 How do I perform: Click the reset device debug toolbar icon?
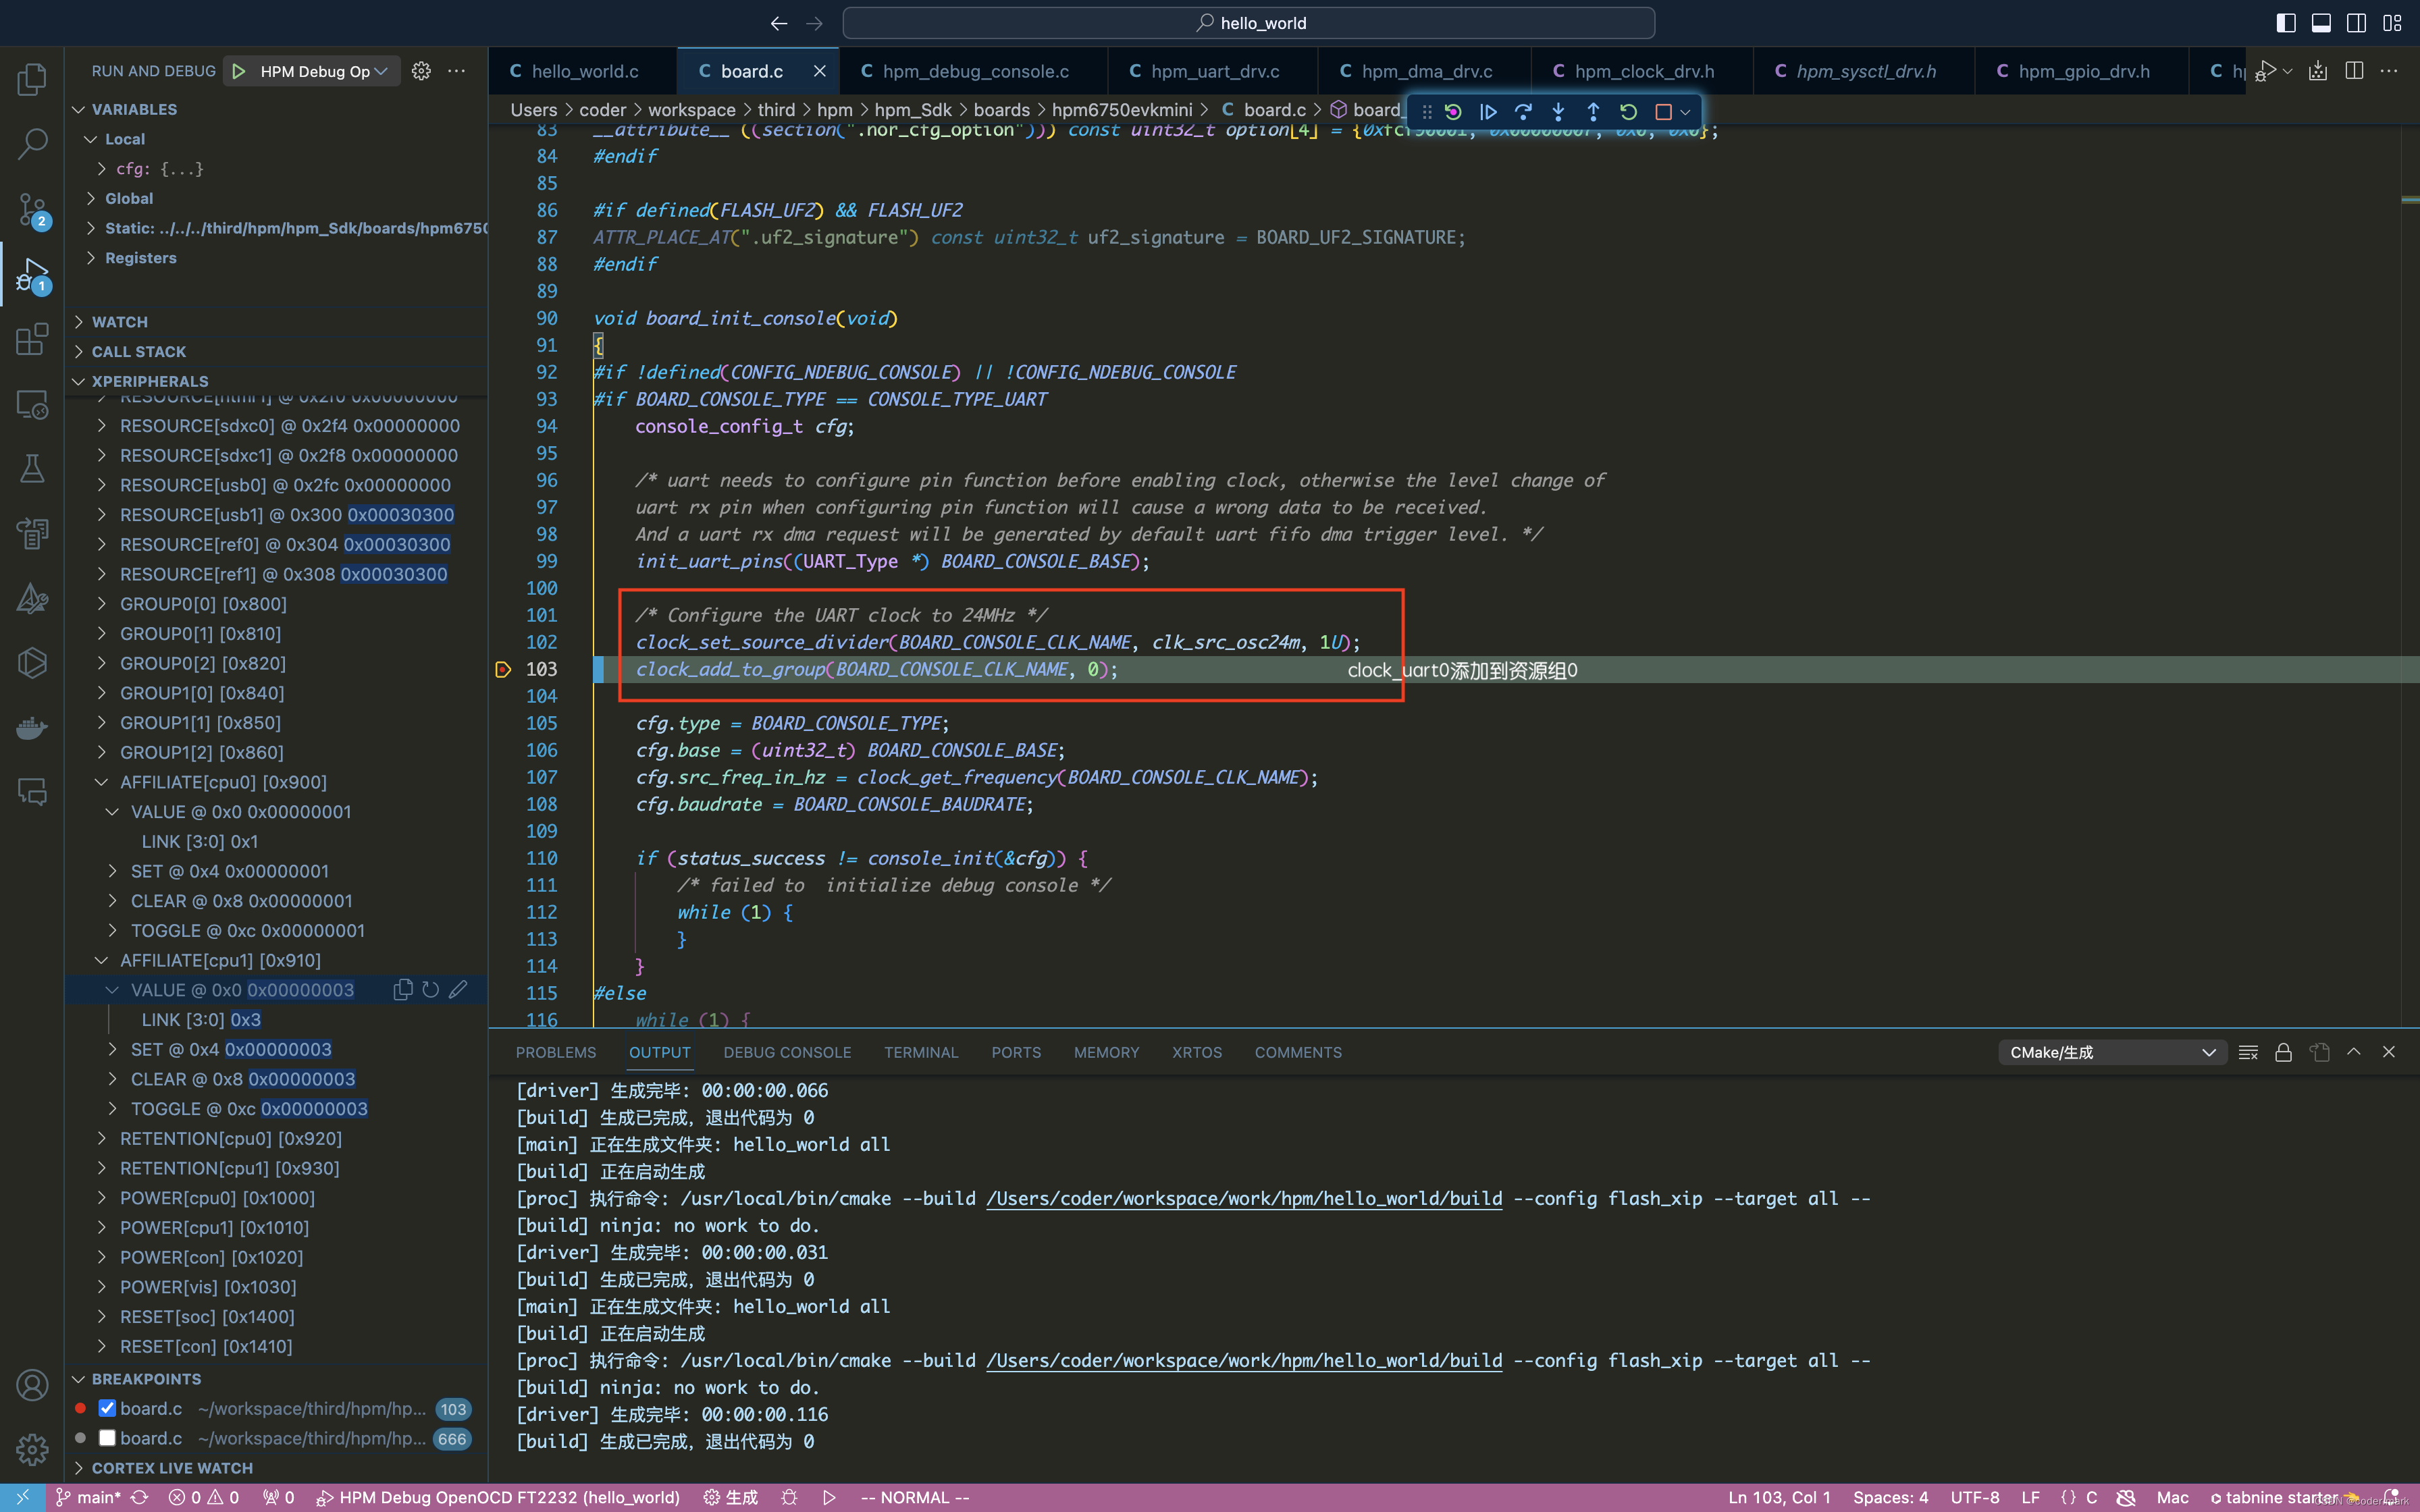pyautogui.click(x=1453, y=112)
